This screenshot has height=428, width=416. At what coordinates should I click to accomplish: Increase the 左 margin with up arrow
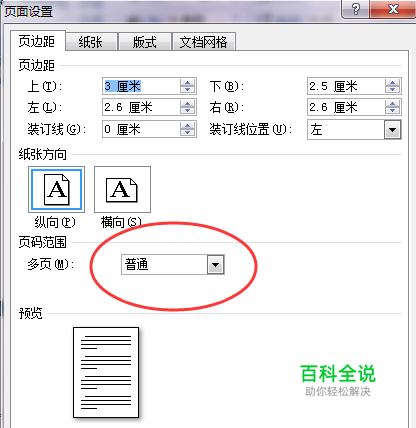pos(187,104)
